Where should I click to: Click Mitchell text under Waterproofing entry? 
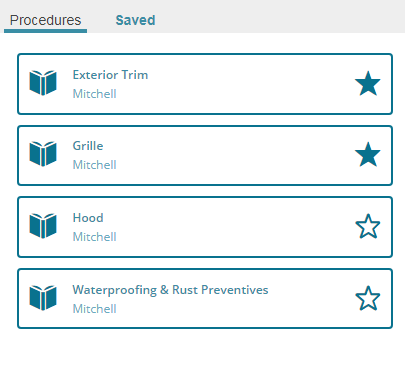(x=95, y=309)
